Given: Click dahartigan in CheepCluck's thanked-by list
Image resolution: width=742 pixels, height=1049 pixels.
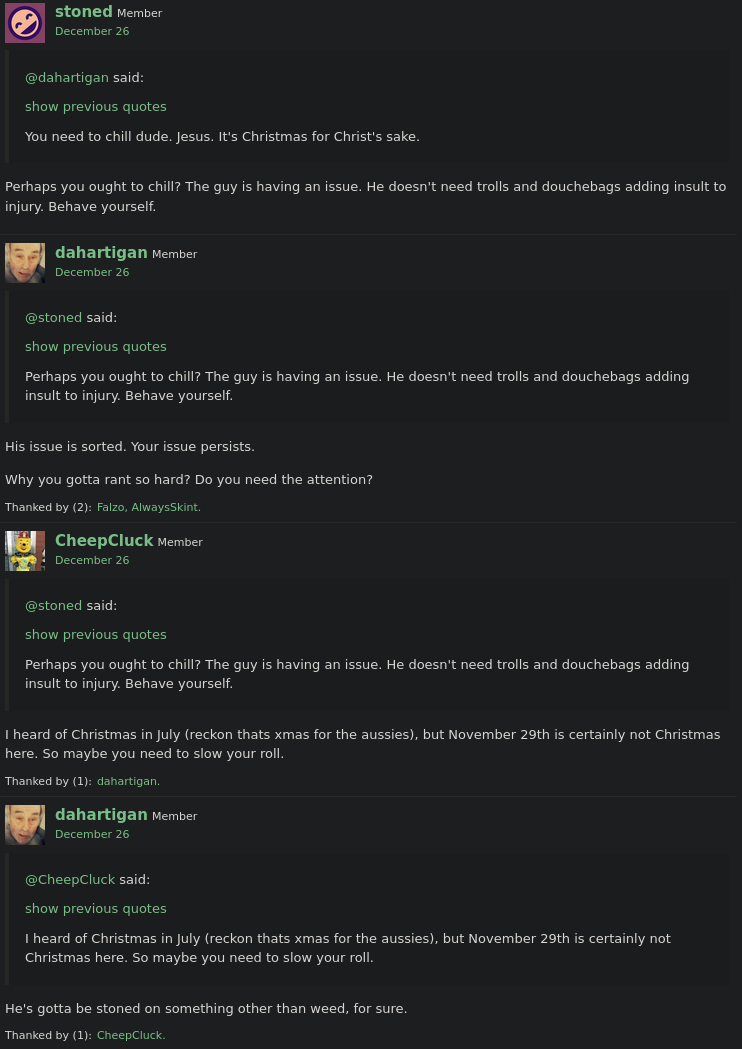Looking at the screenshot, I should tap(128, 782).
